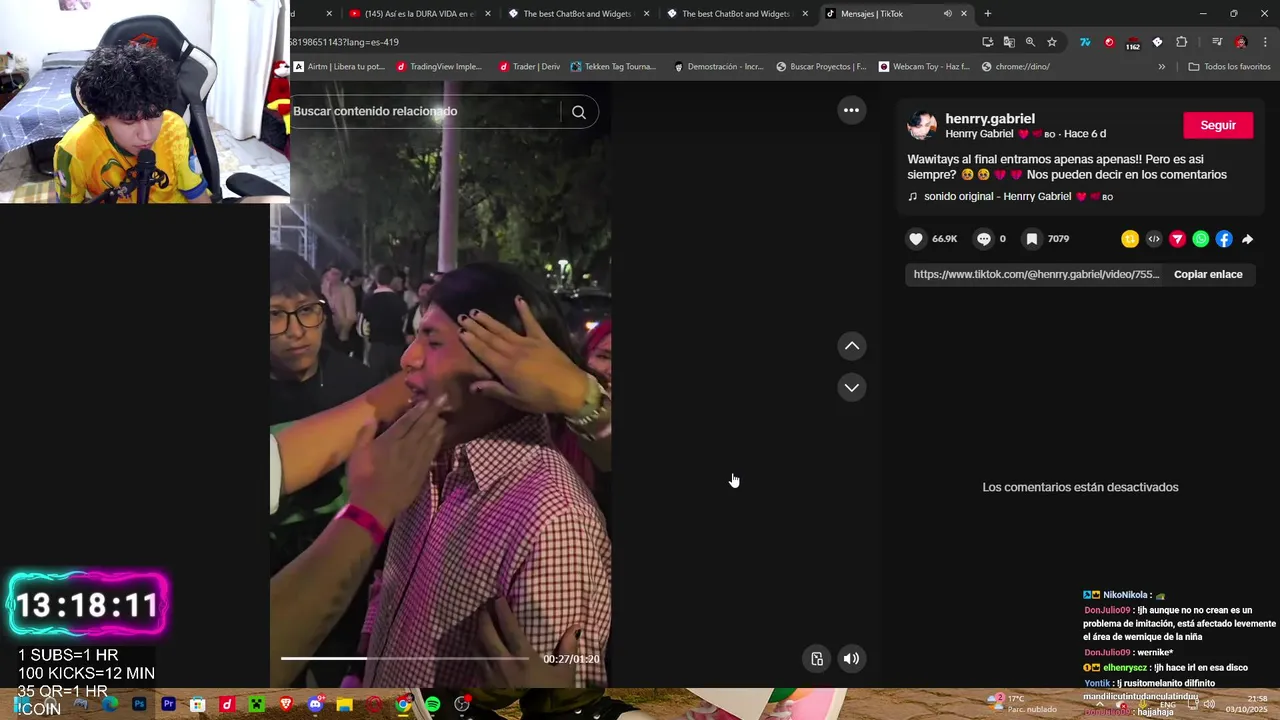Screen dimensions: 1280x720
Task: Open the Chrome three-dot menu
Action: 1265,42
